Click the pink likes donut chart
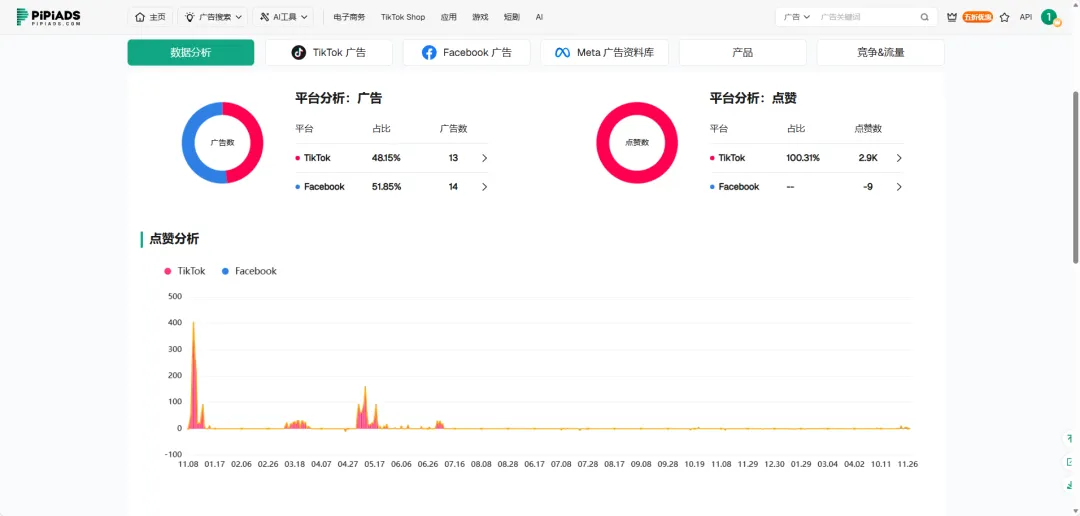 click(637, 143)
